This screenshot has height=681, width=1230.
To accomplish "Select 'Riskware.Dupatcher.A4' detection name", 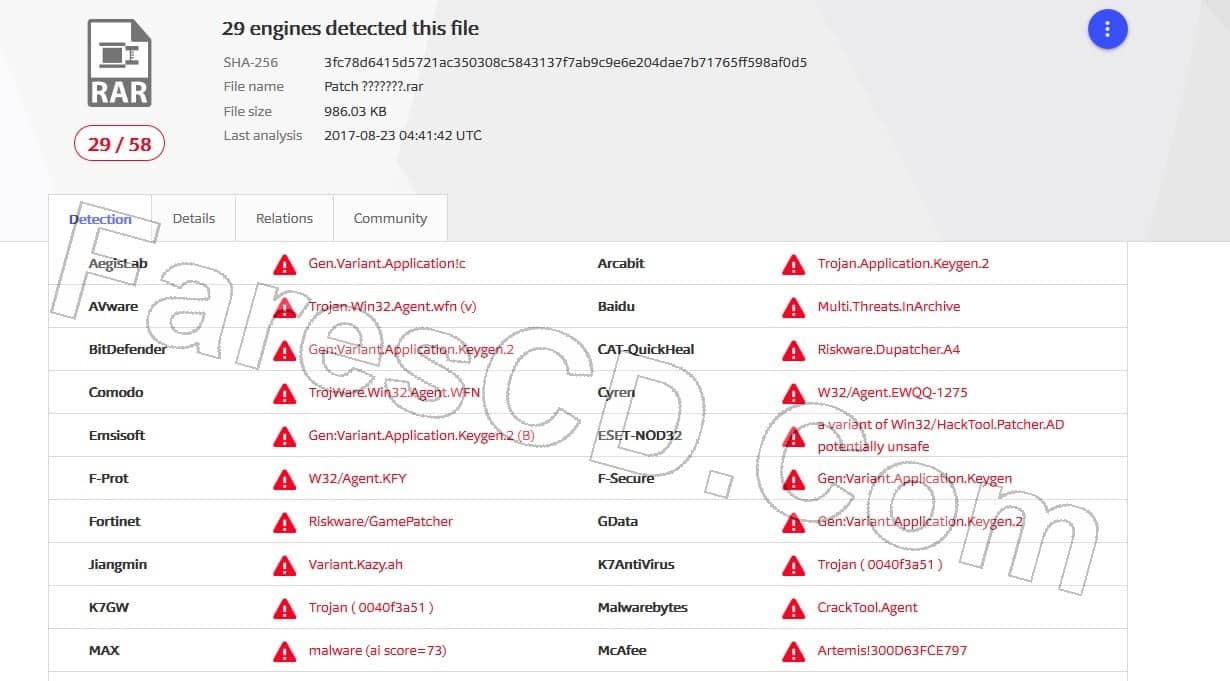I will [889, 350].
